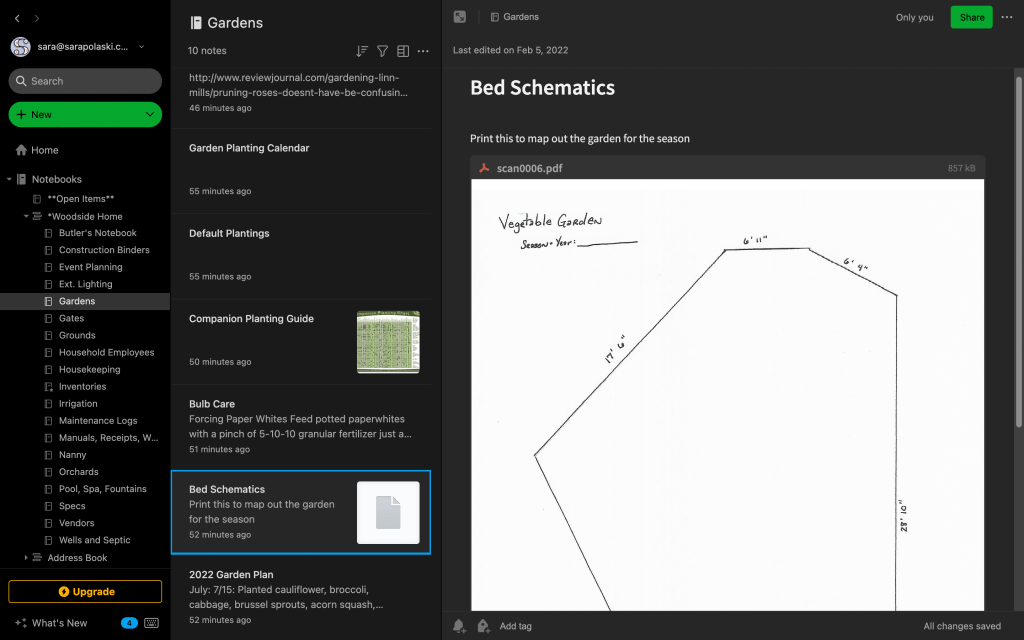The height and width of the screenshot is (640, 1024).
Task: Go to Home in sidebar
Action: pyautogui.click(x=45, y=150)
